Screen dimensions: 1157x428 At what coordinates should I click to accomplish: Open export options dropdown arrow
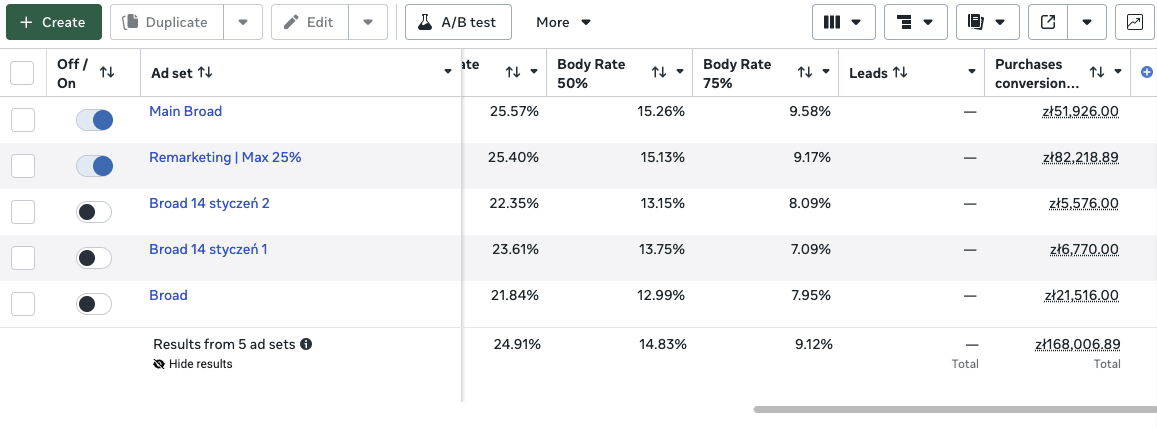pyautogui.click(x=1087, y=22)
